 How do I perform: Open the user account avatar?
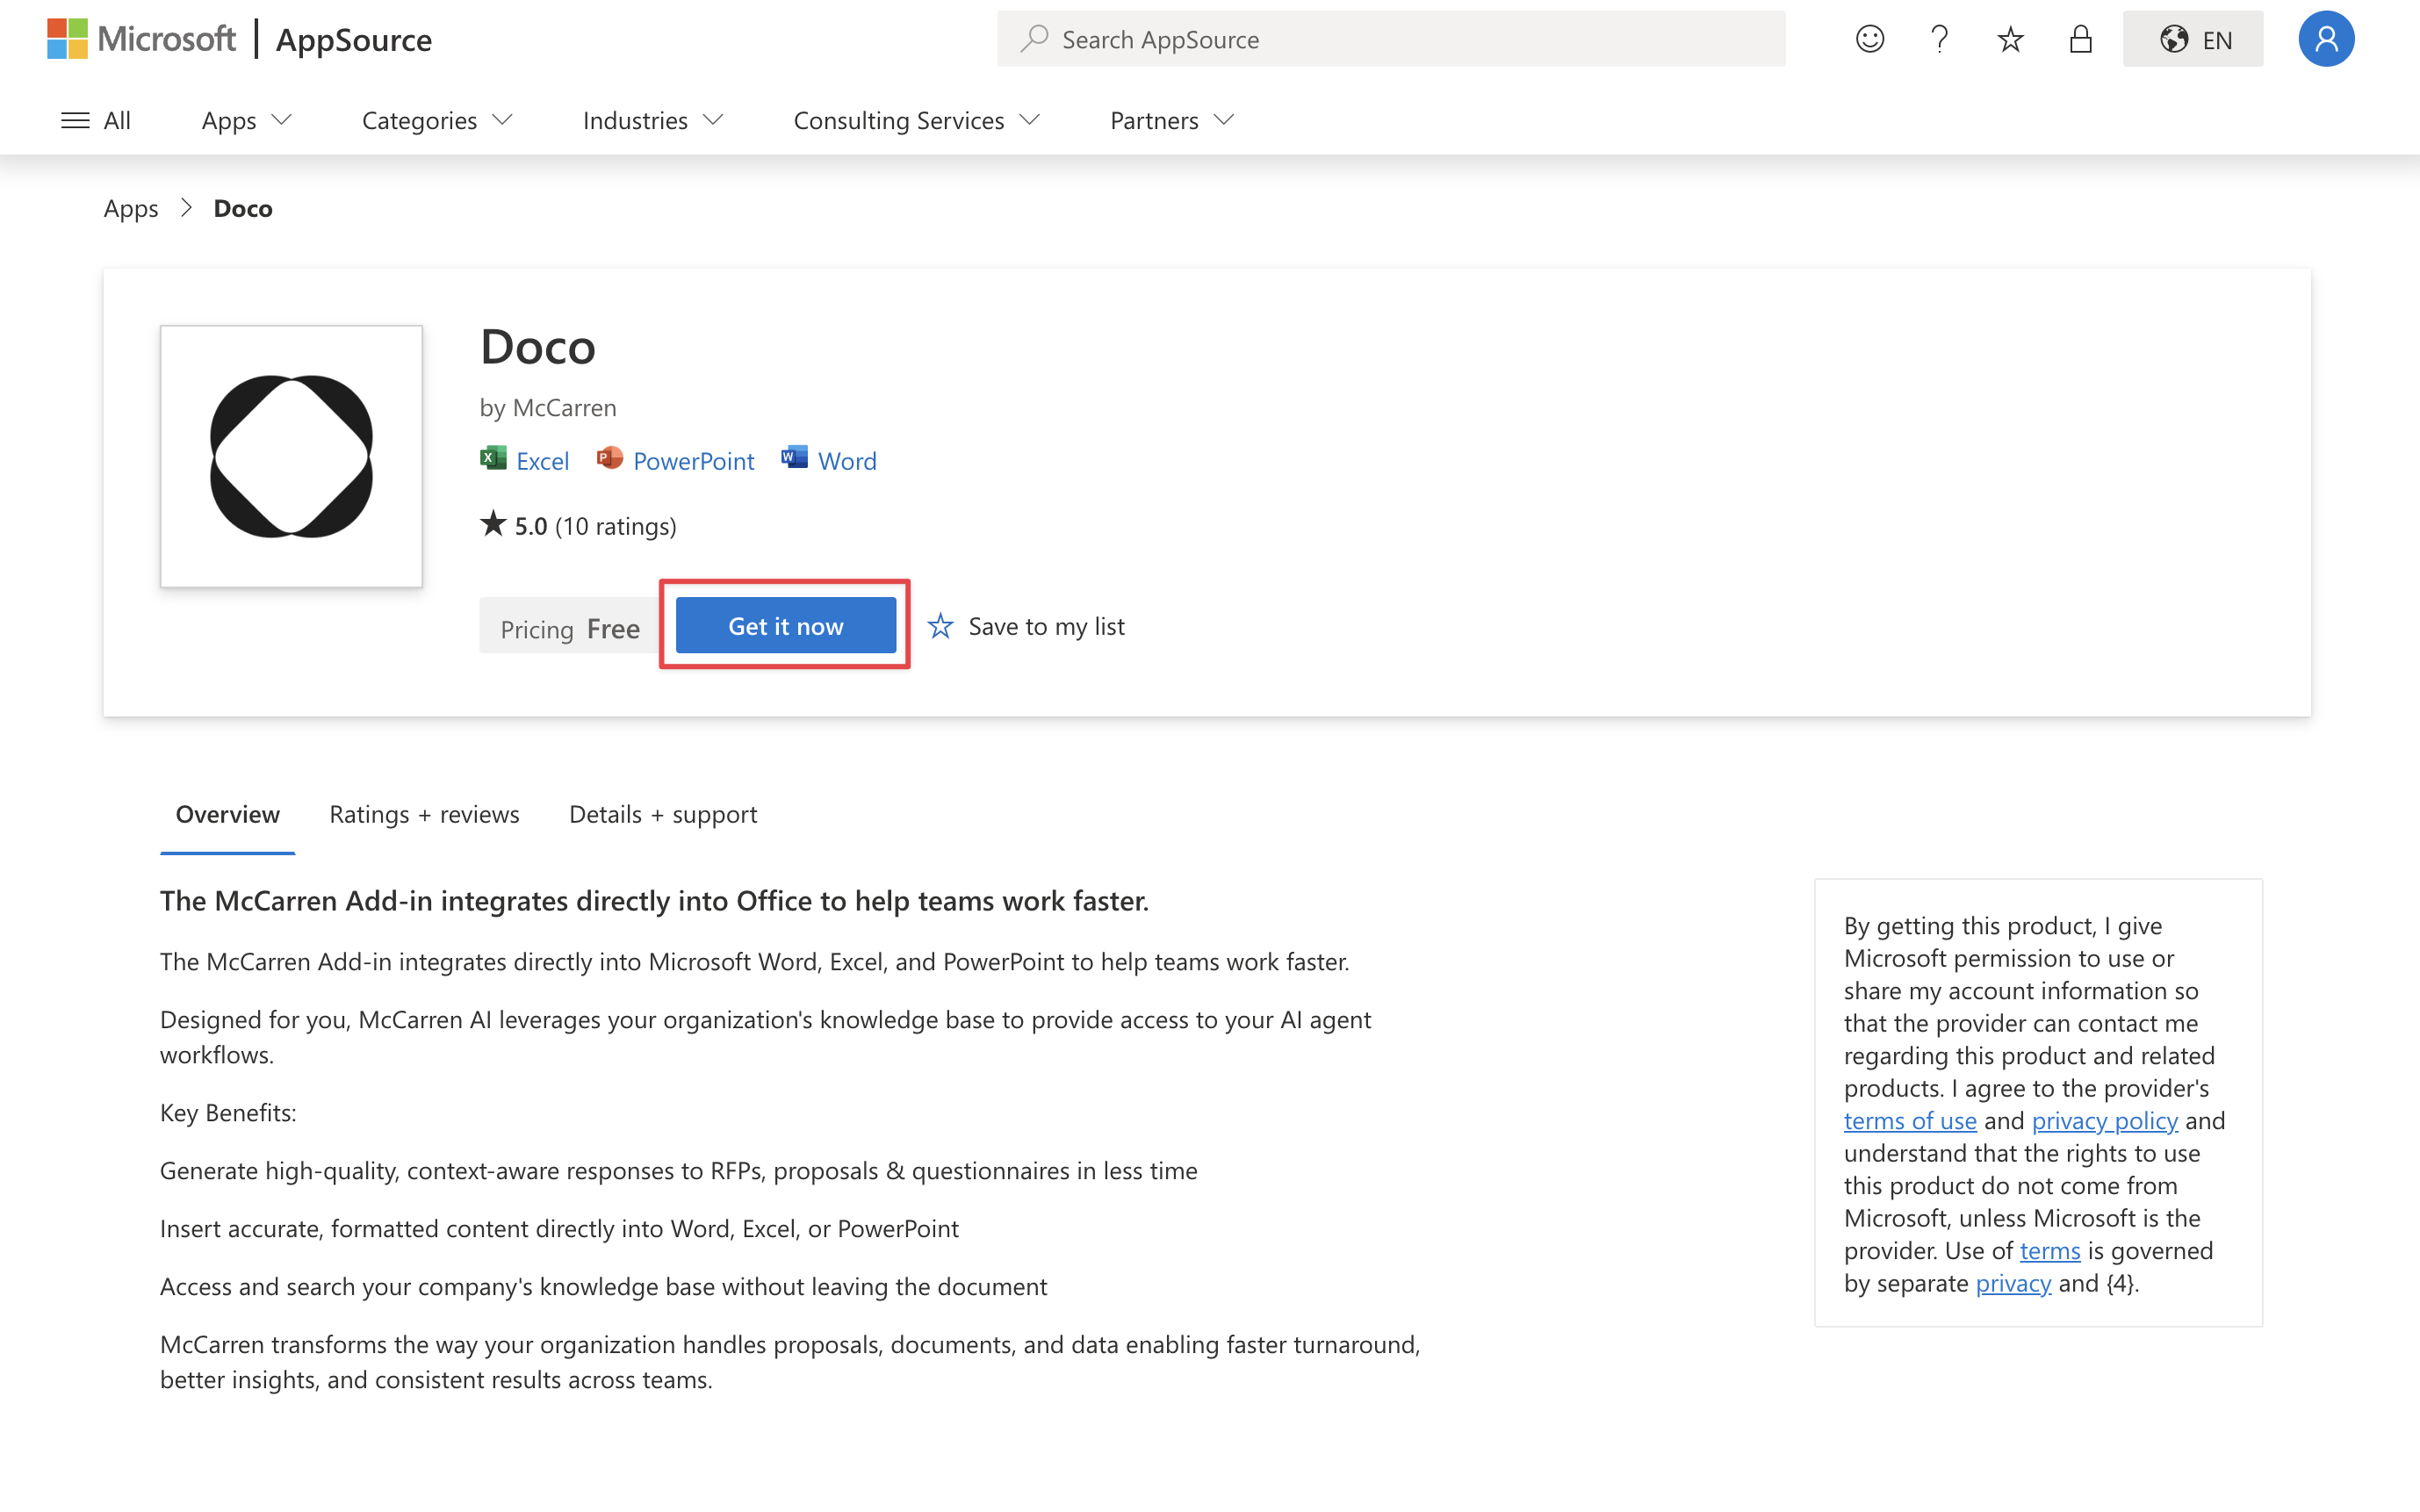point(2326,38)
